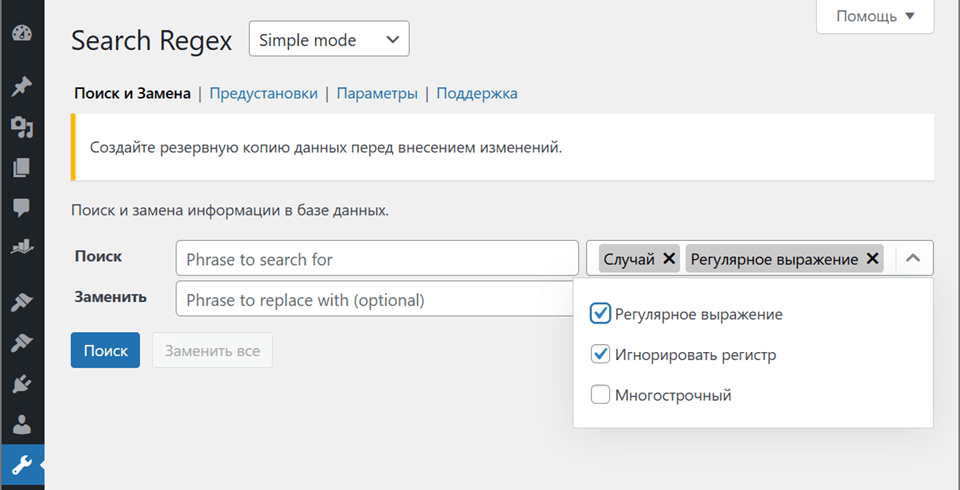Viewport: 960px width, 490px height.
Task: Open Users person sidebar icon
Action: tap(22, 424)
